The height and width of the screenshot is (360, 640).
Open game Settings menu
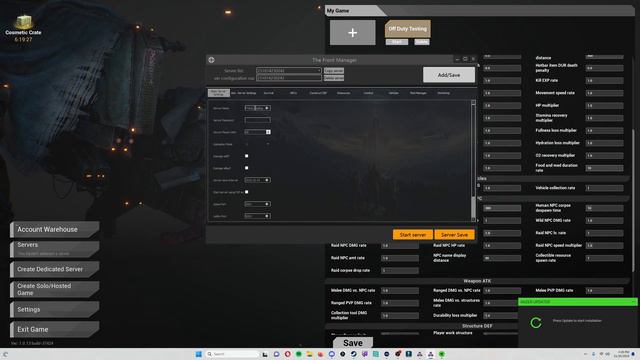click(55, 309)
